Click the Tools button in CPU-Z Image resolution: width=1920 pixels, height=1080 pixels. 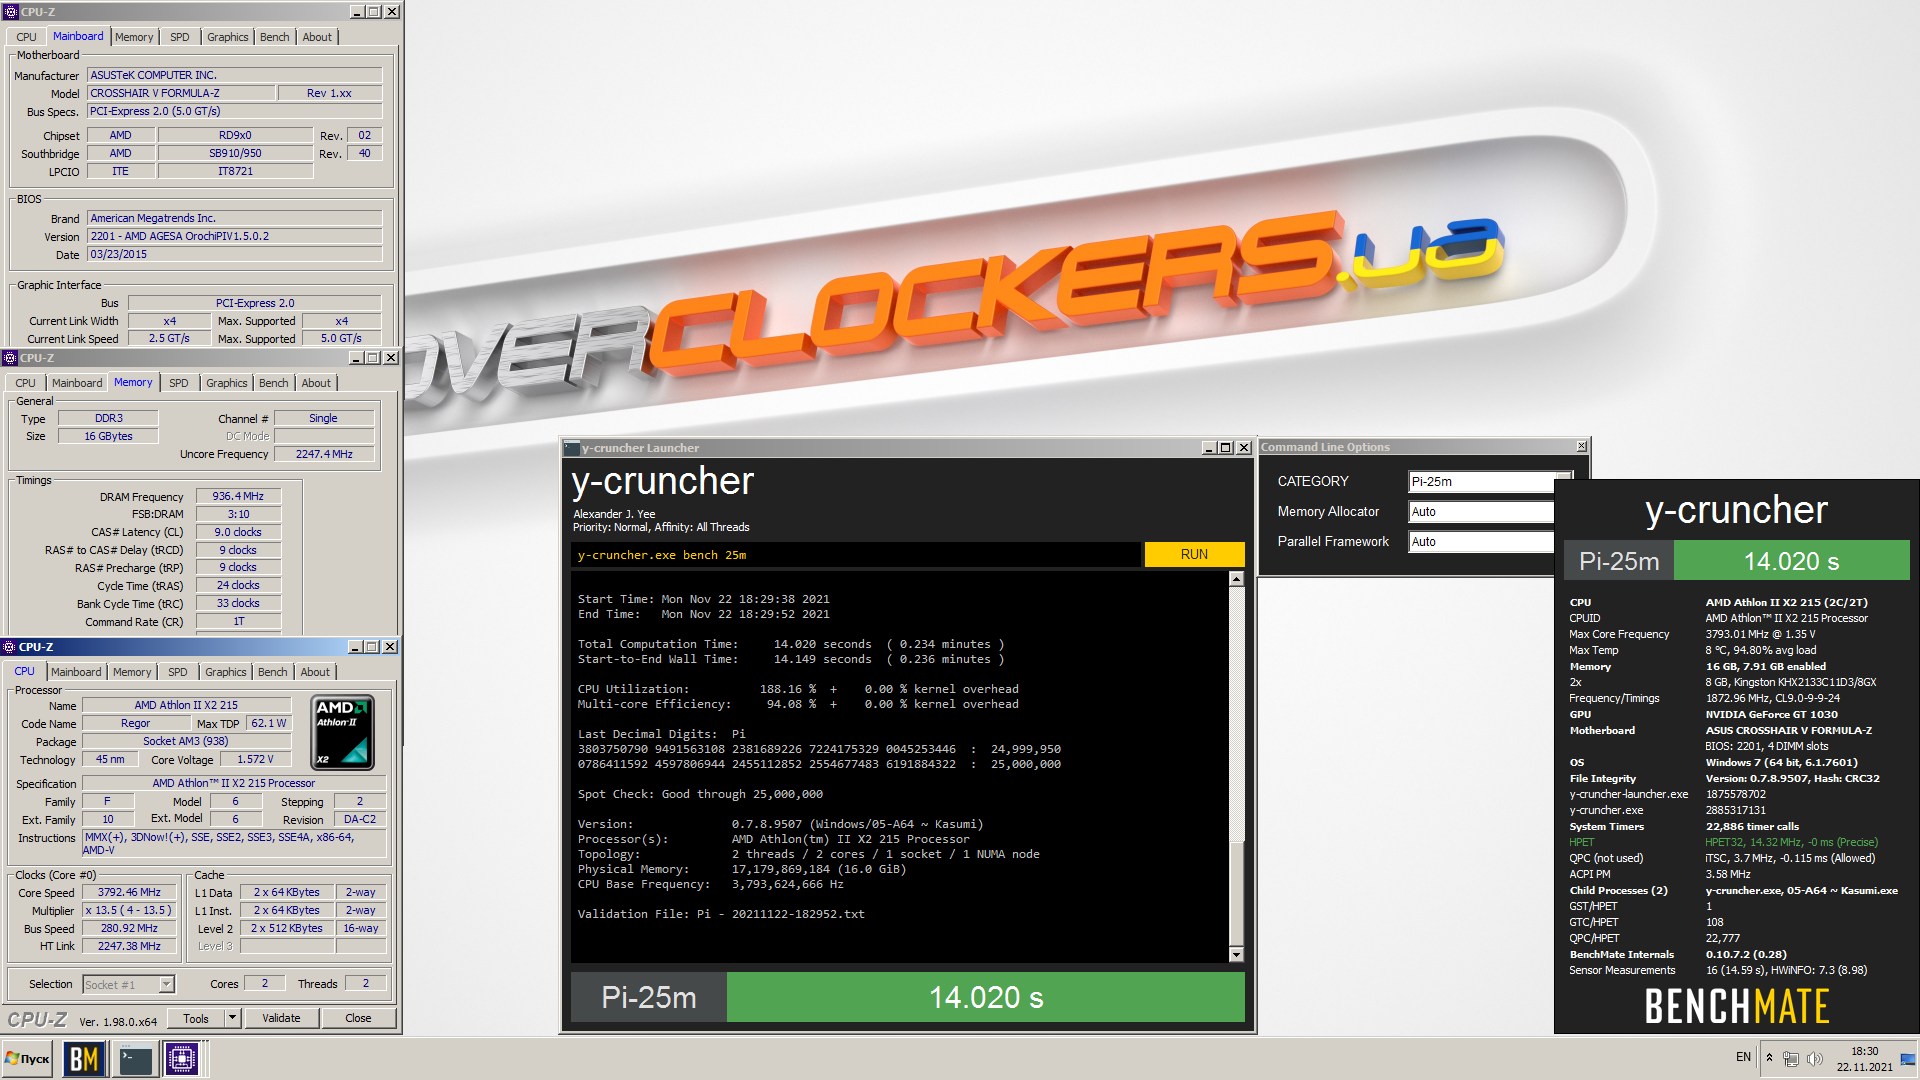(196, 1018)
